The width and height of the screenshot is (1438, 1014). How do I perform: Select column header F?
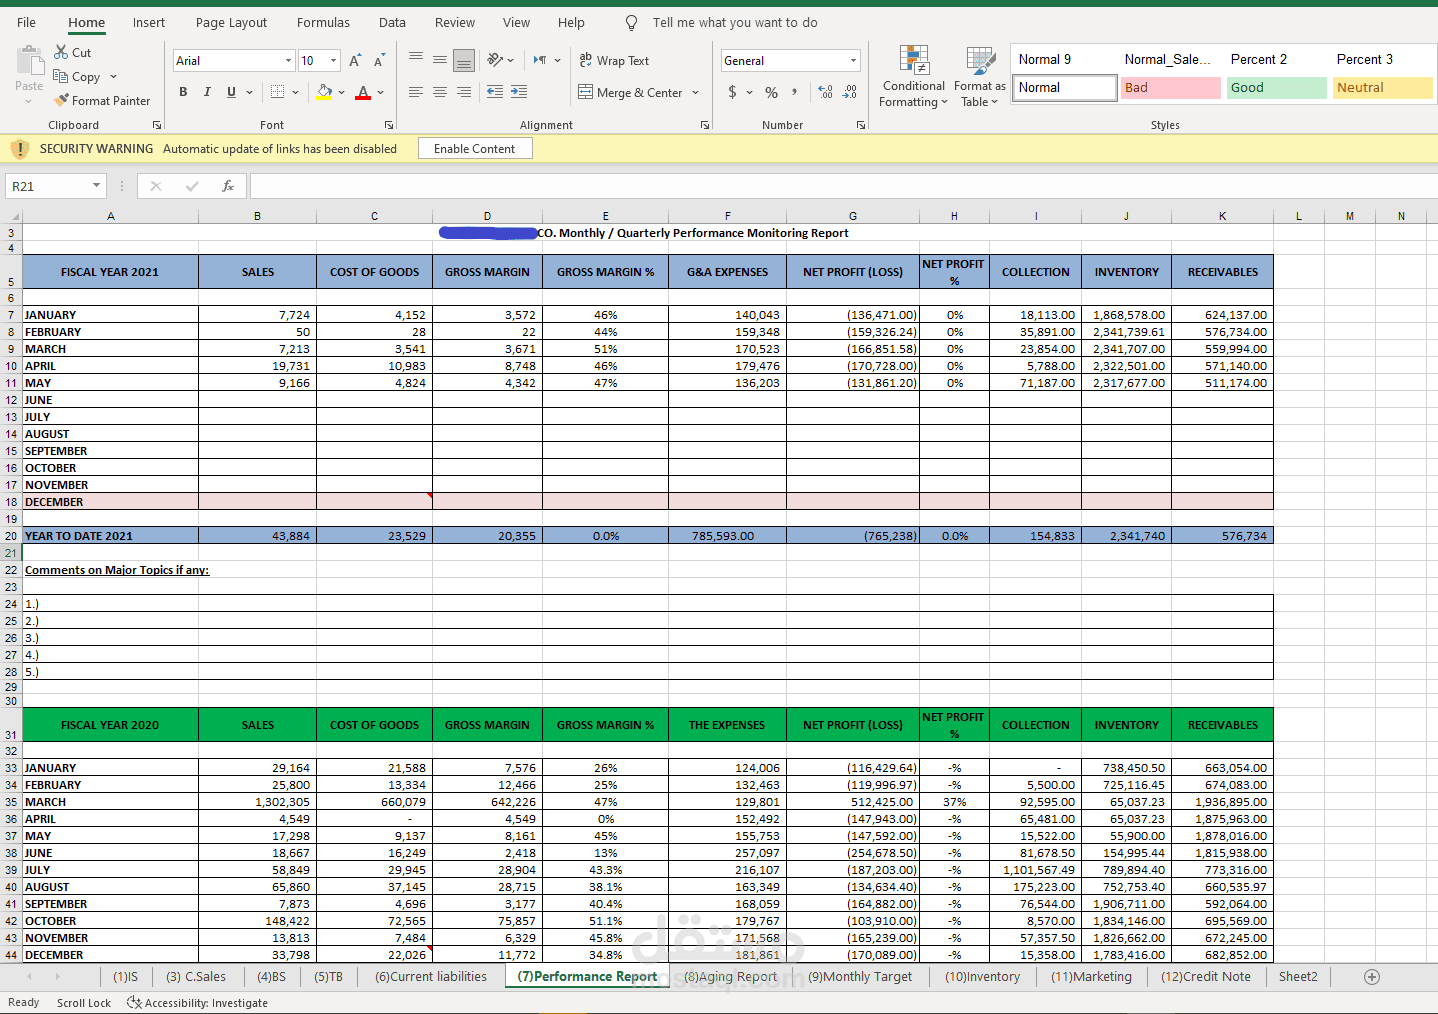point(727,216)
